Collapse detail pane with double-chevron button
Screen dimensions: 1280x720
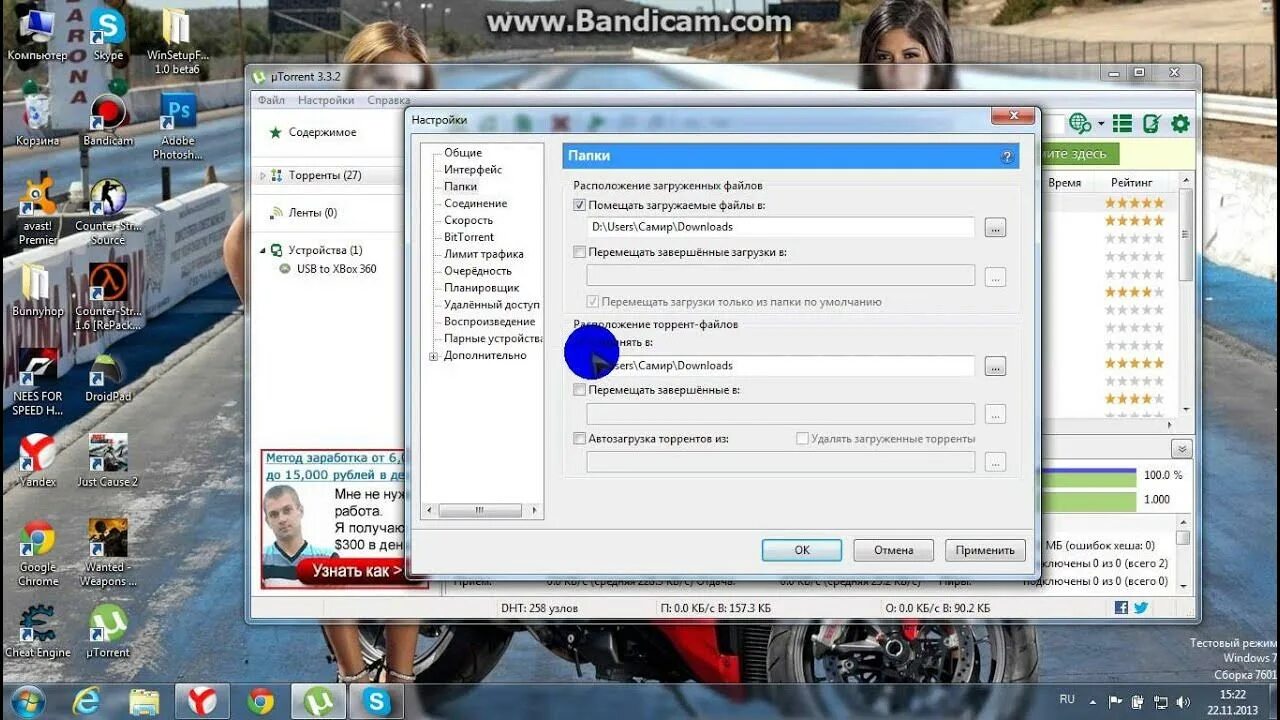click(1182, 449)
